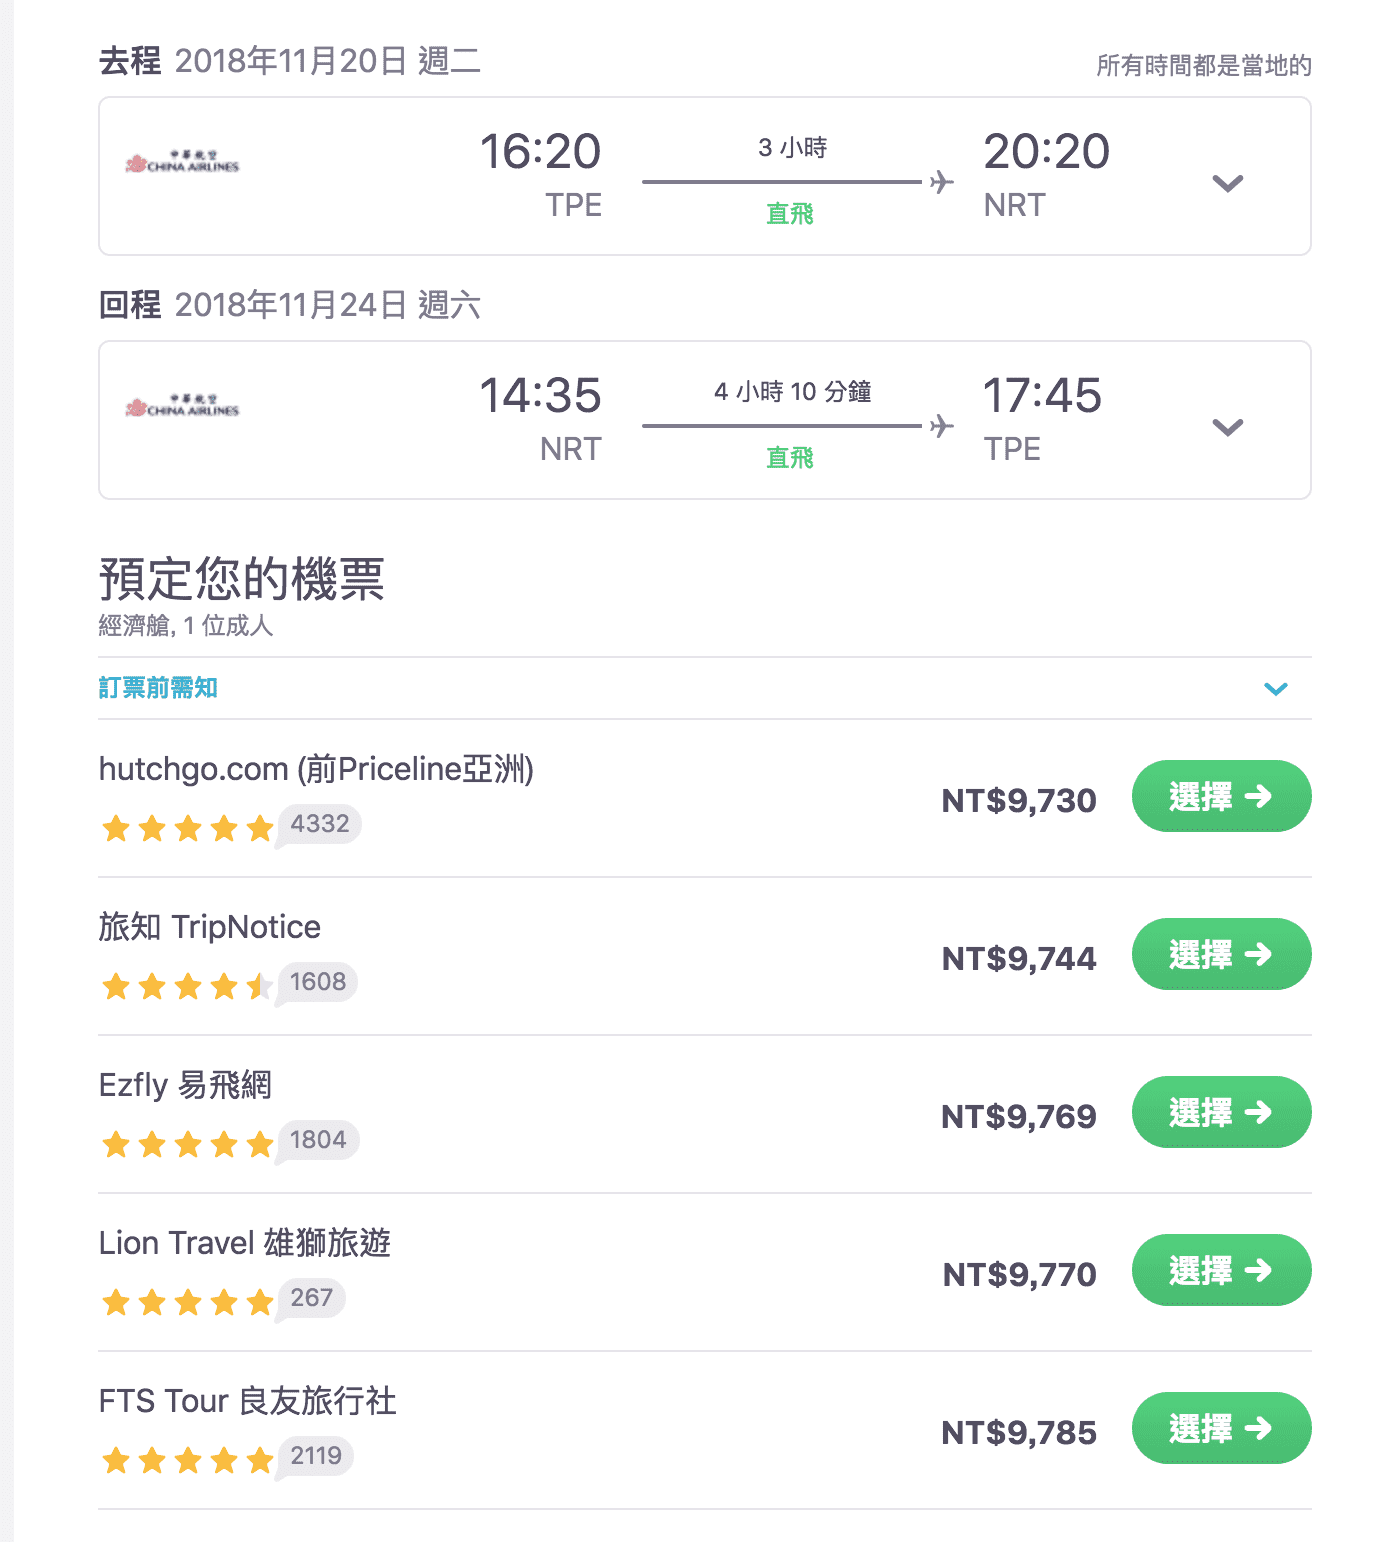The image size is (1380, 1542).
Task: Click China Airlines logo on outbound flight
Action: [x=182, y=162]
